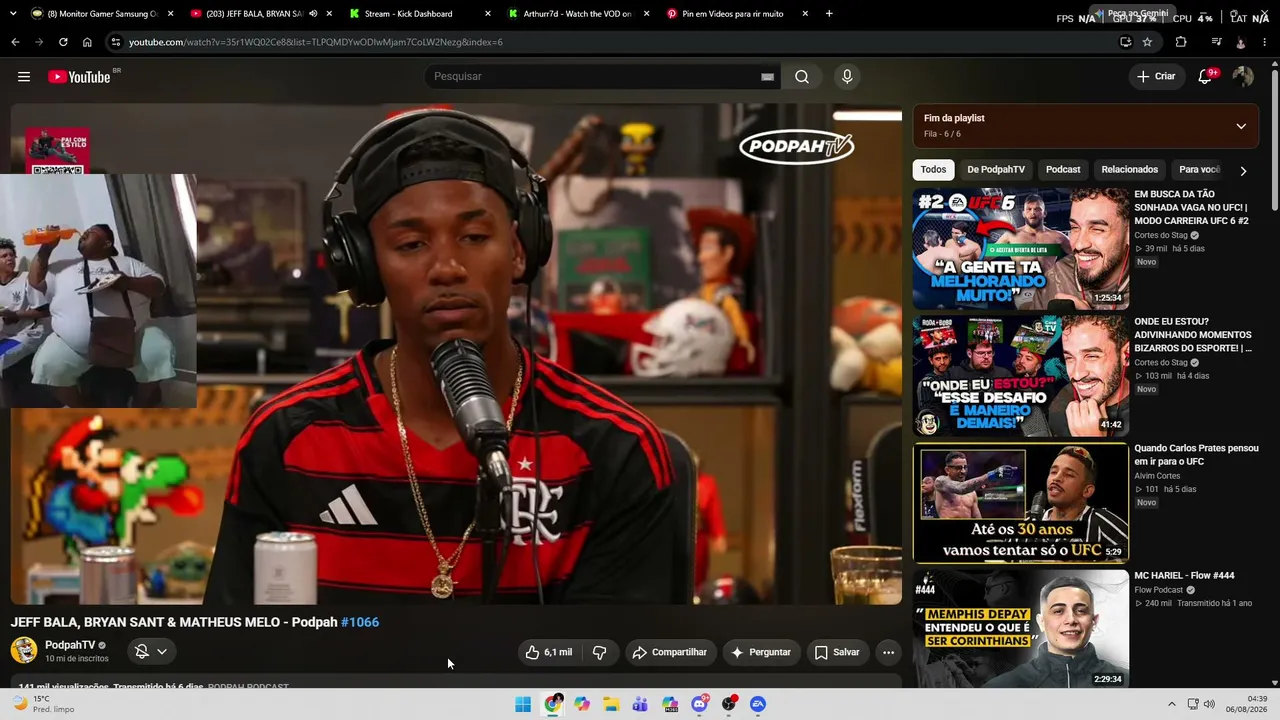This screenshot has height=720, width=1280.
Task: Switch to Arthurr7d Watch the VOD tab
Action: 579,14
